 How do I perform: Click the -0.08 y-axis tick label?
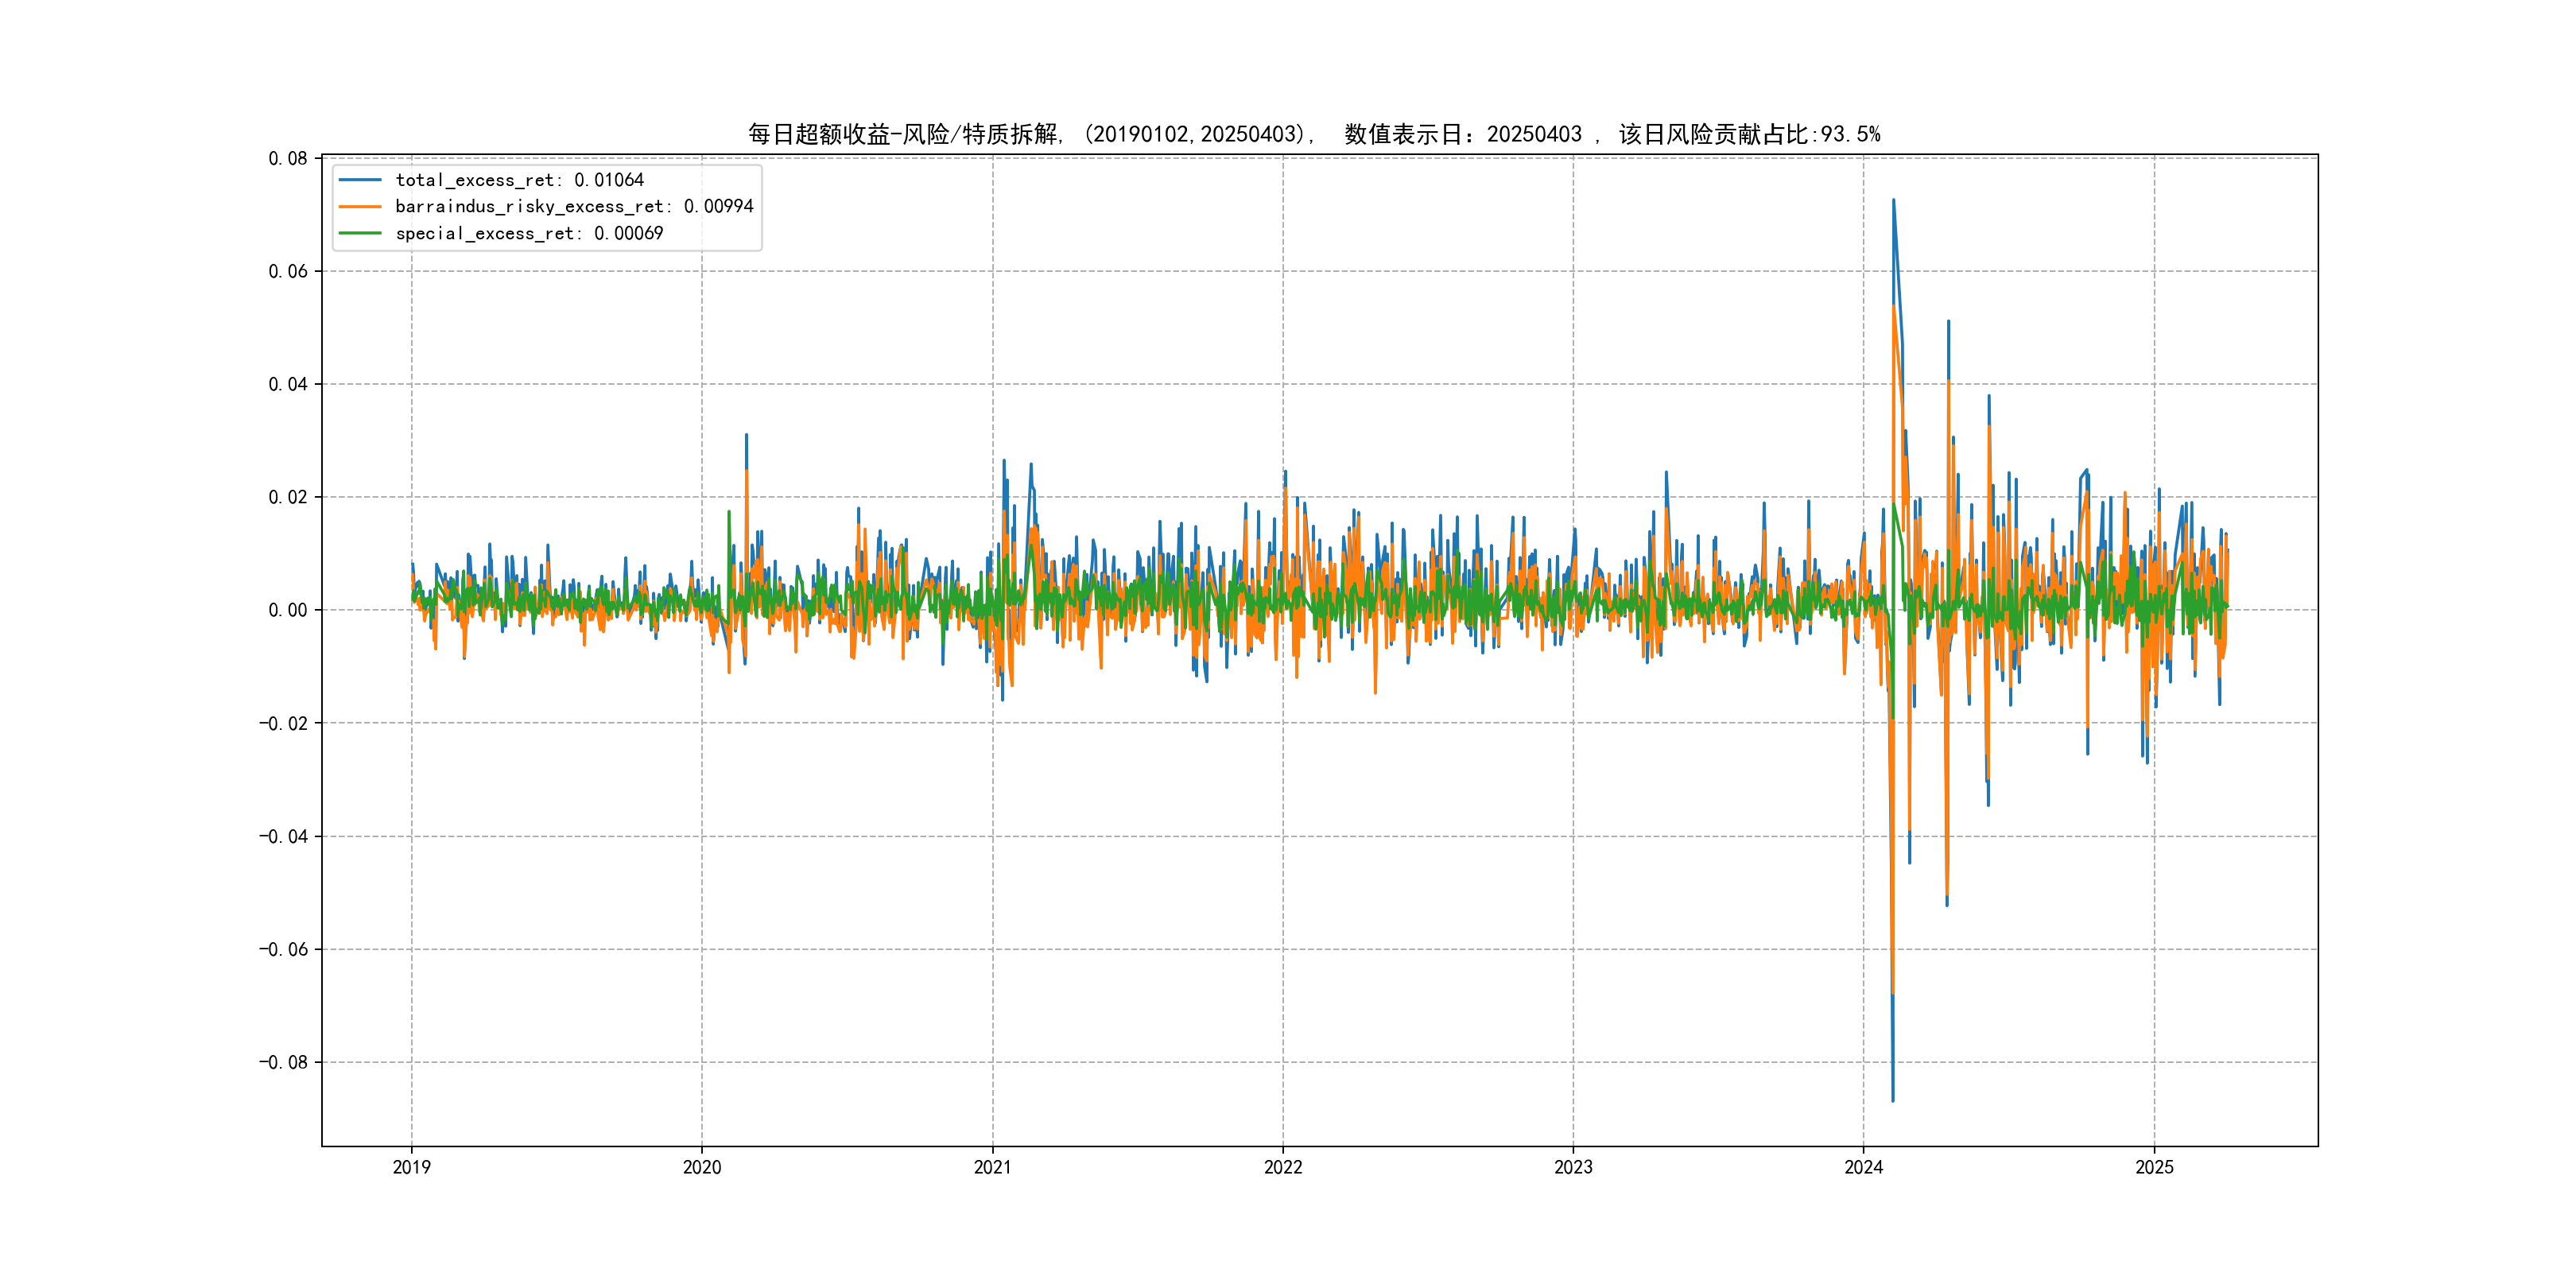[x=283, y=1062]
